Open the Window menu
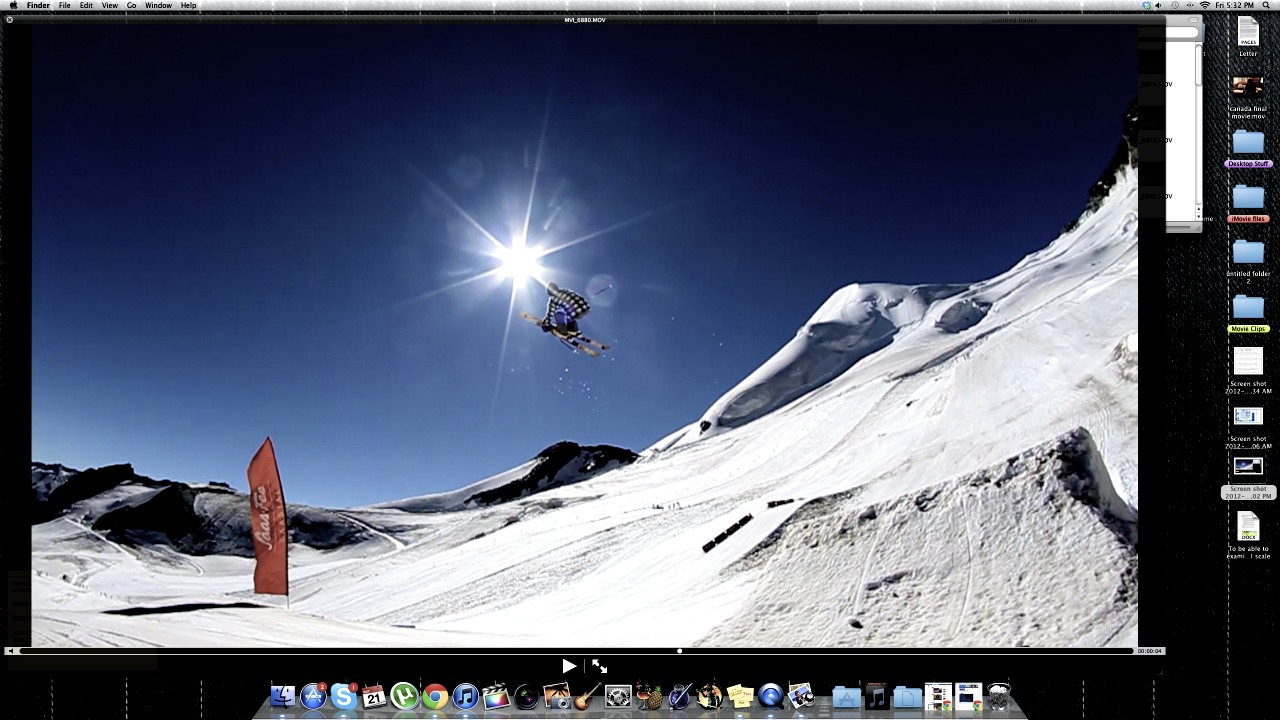1280x720 pixels. click(x=159, y=5)
